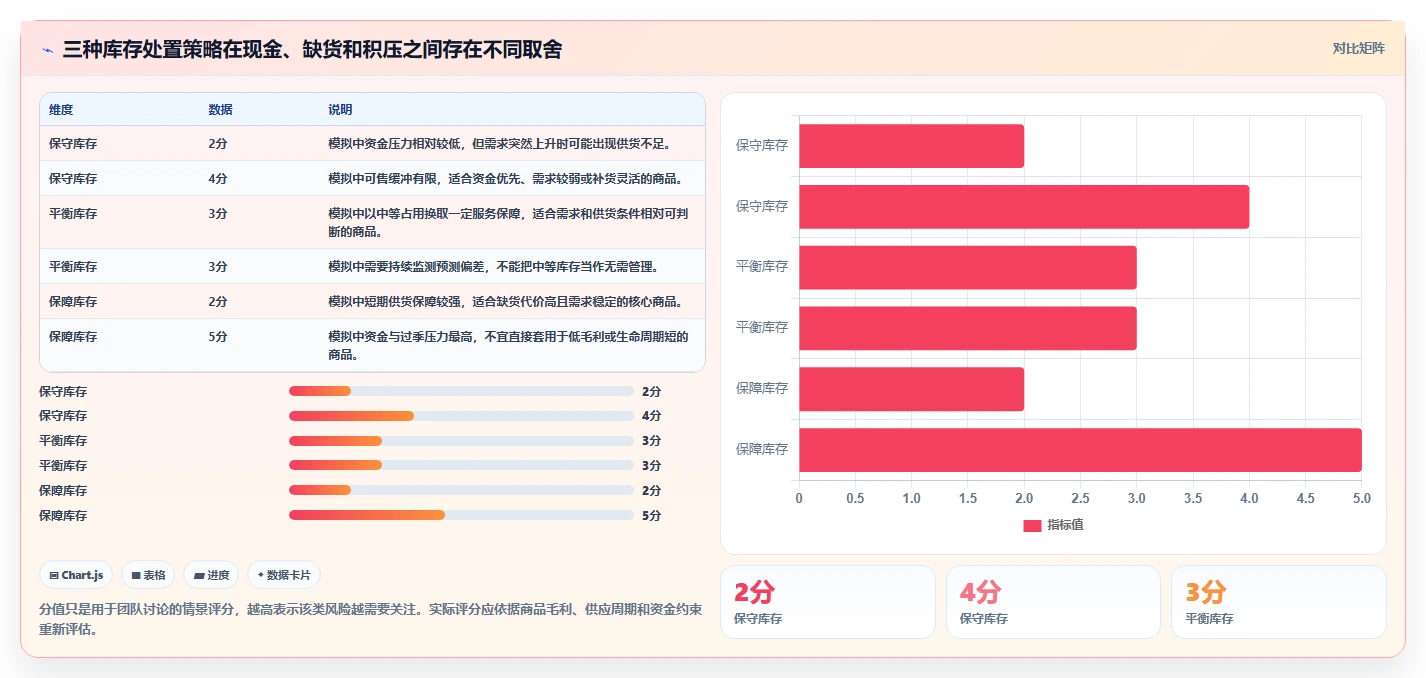Click the 保障库存 chart bar reaching 2.0
The height and width of the screenshot is (678, 1426).
911,389
